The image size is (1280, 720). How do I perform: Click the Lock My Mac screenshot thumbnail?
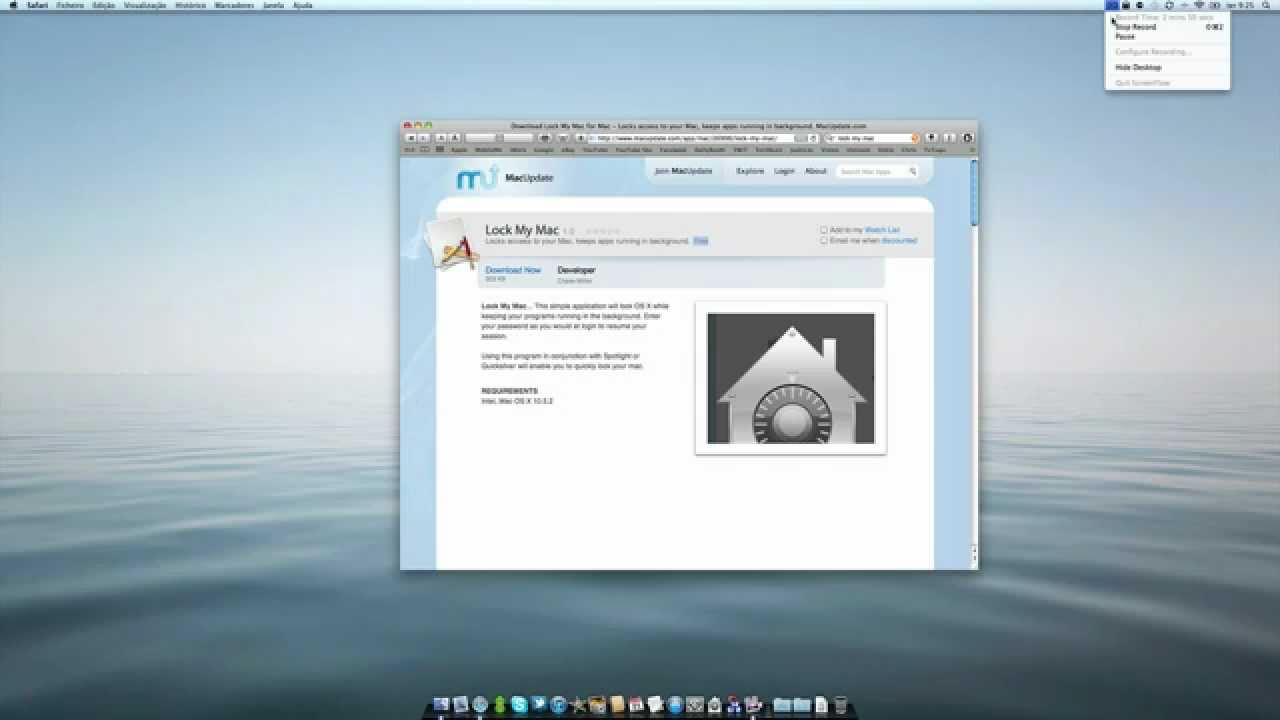point(791,378)
